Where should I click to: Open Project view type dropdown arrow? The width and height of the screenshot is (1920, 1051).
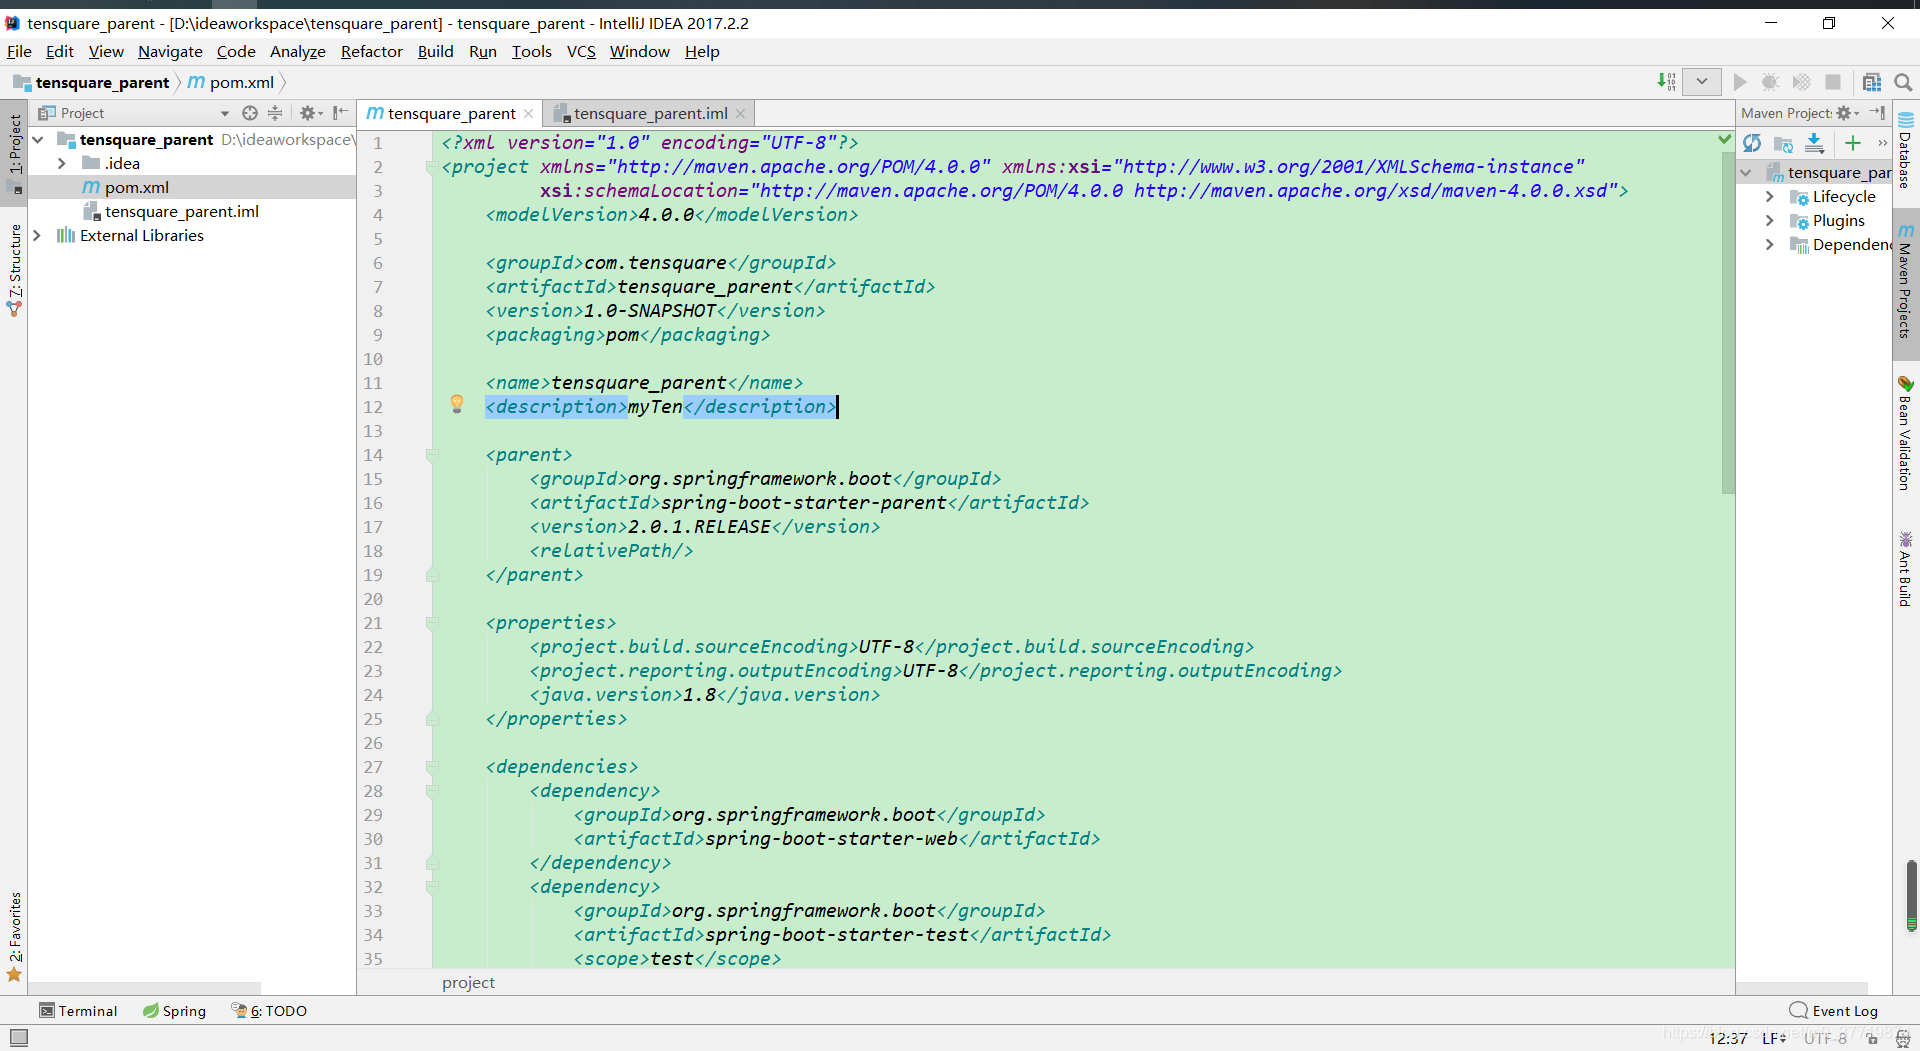(225, 114)
